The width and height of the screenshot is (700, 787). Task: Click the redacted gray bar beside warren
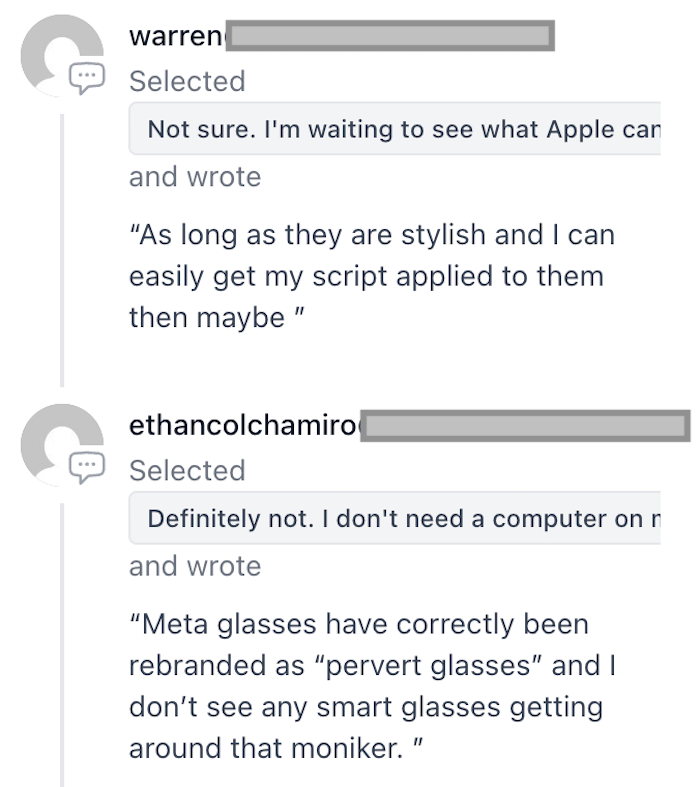[x=390, y=37]
